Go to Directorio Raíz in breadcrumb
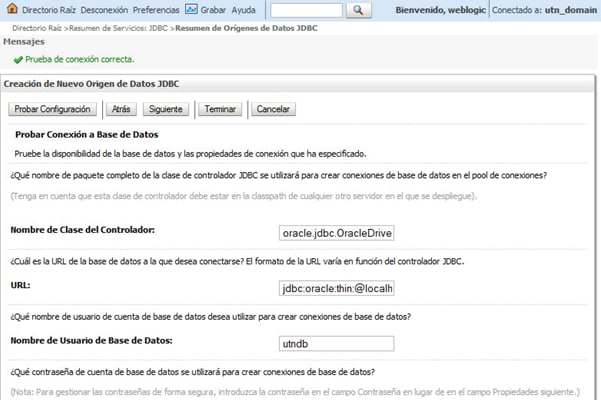Image resolution: width=601 pixels, height=400 pixels. [x=37, y=28]
